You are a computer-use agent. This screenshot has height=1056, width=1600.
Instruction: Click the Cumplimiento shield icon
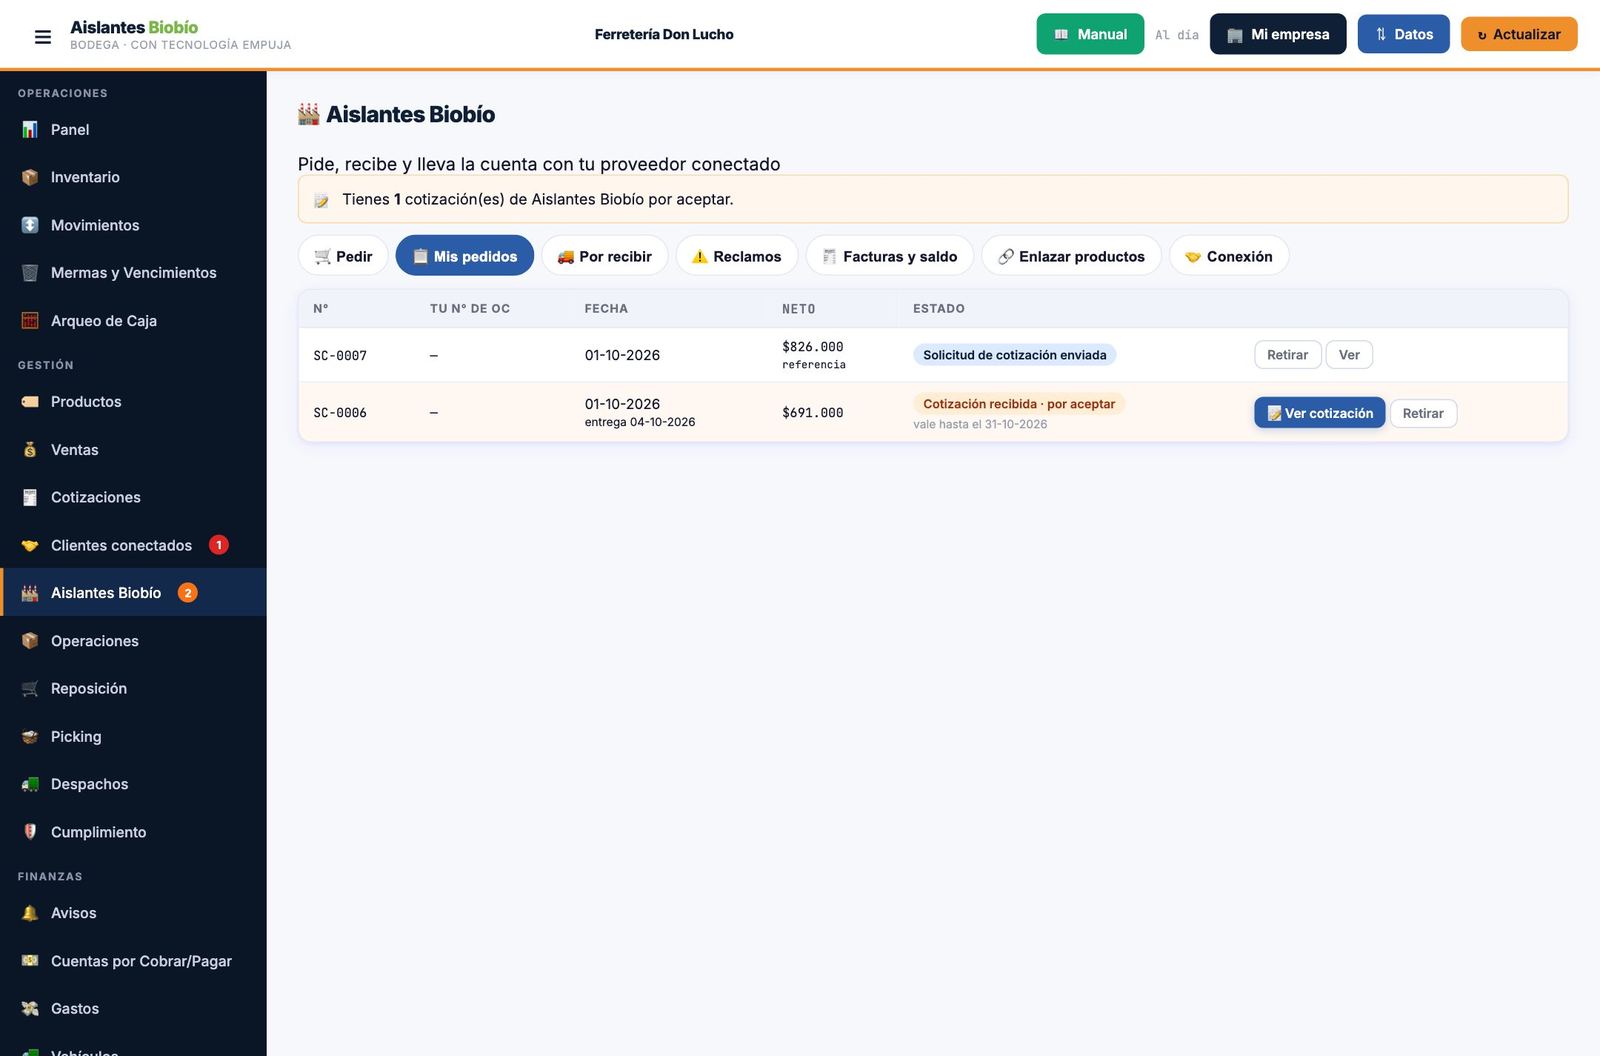[x=30, y=832]
